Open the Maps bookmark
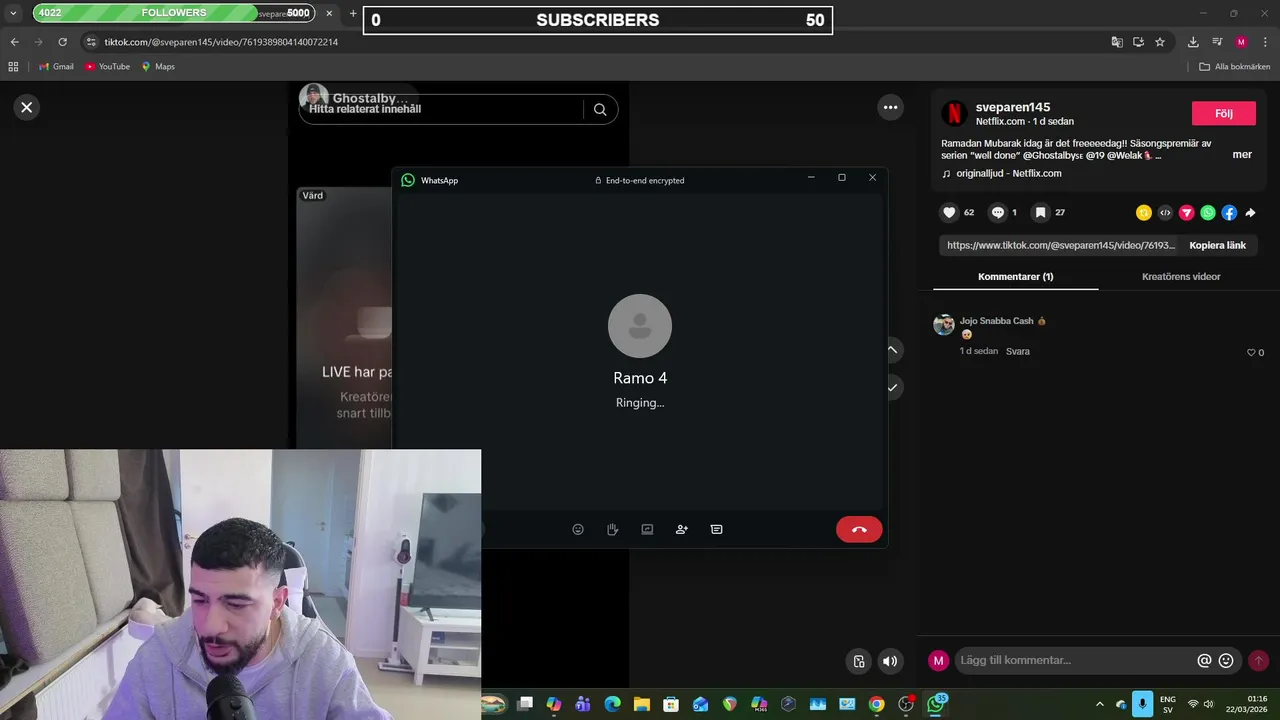The height and width of the screenshot is (720, 1280). tap(158, 66)
